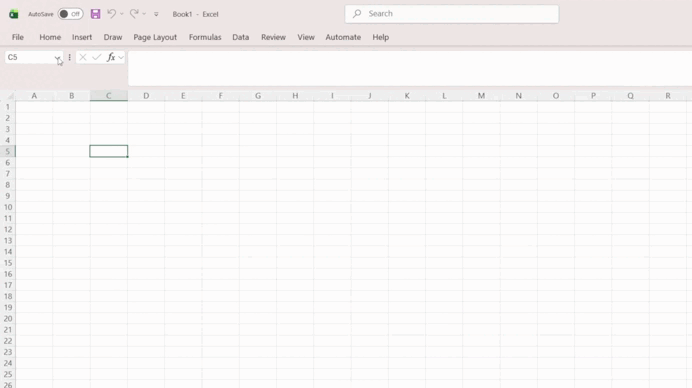Select row 1 header
692x388 pixels.
click(x=8, y=107)
